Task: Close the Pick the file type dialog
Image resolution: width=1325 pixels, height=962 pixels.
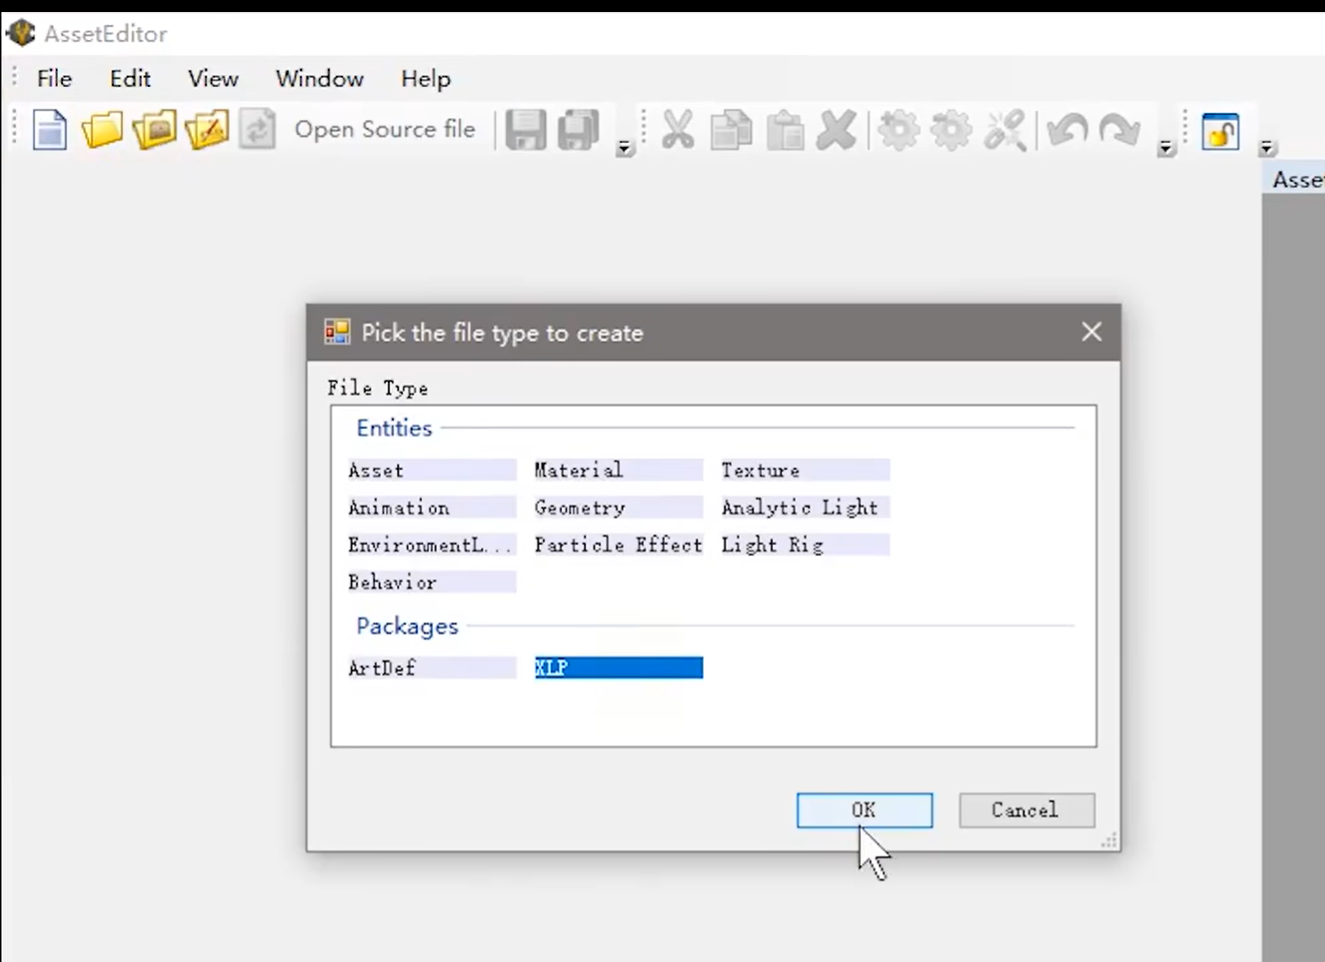Action: click(x=1091, y=332)
